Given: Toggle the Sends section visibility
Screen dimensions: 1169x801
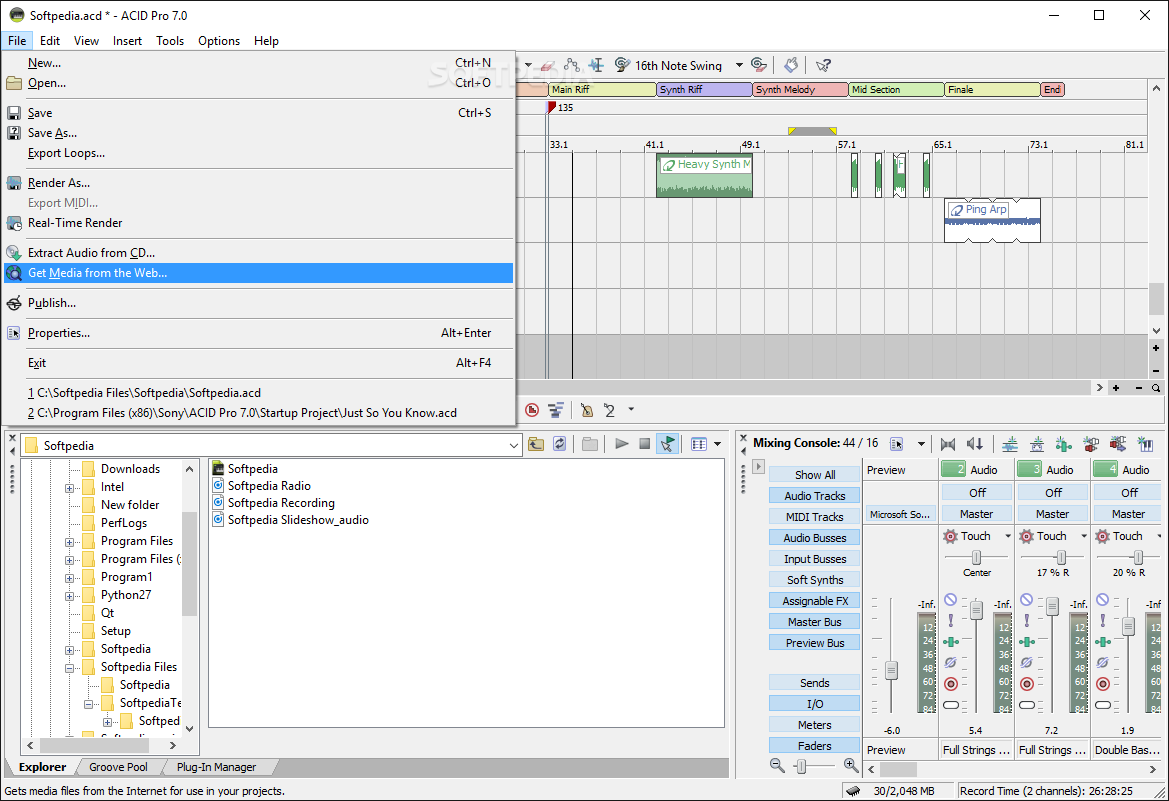Looking at the screenshot, I should [815, 683].
